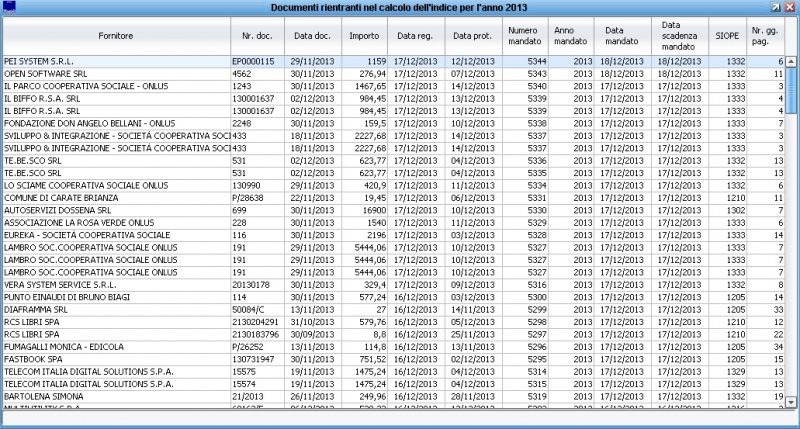Viewport: 800px width, 429px height.
Task: Click document number 20130178
Action: (251, 285)
